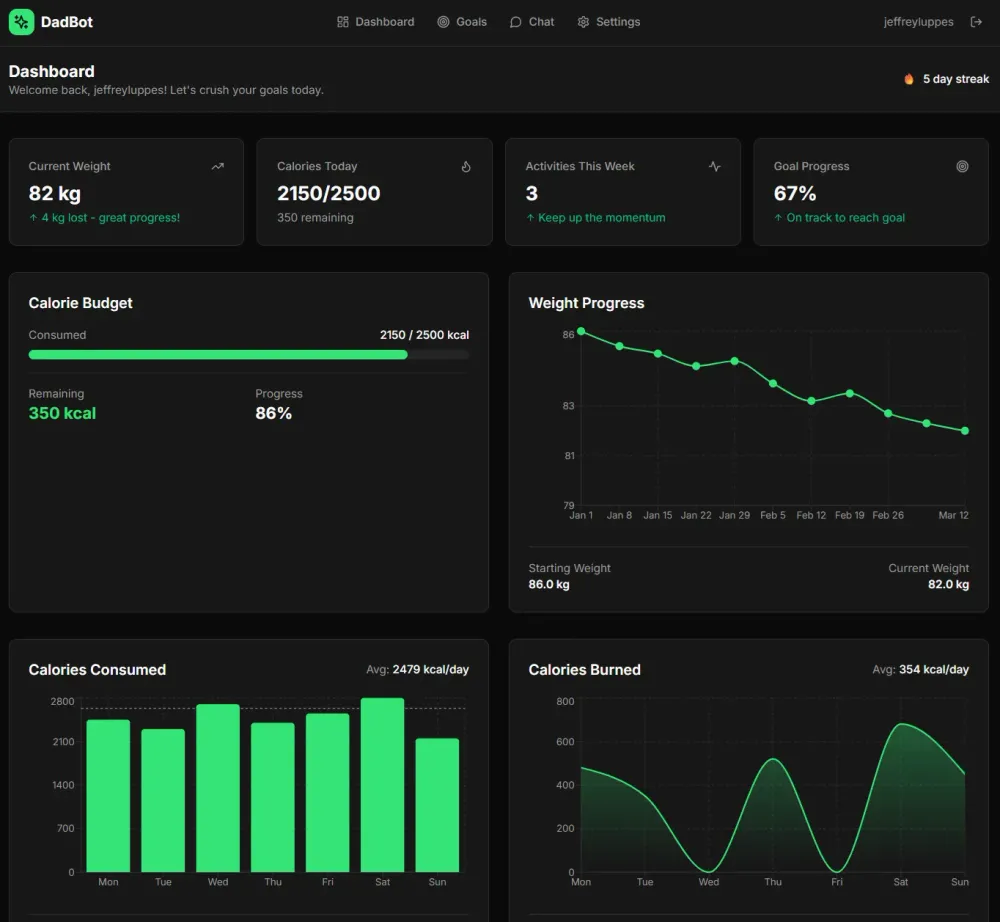
Task: Click the flame icon on Calories Today
Action: pos(466,166)
